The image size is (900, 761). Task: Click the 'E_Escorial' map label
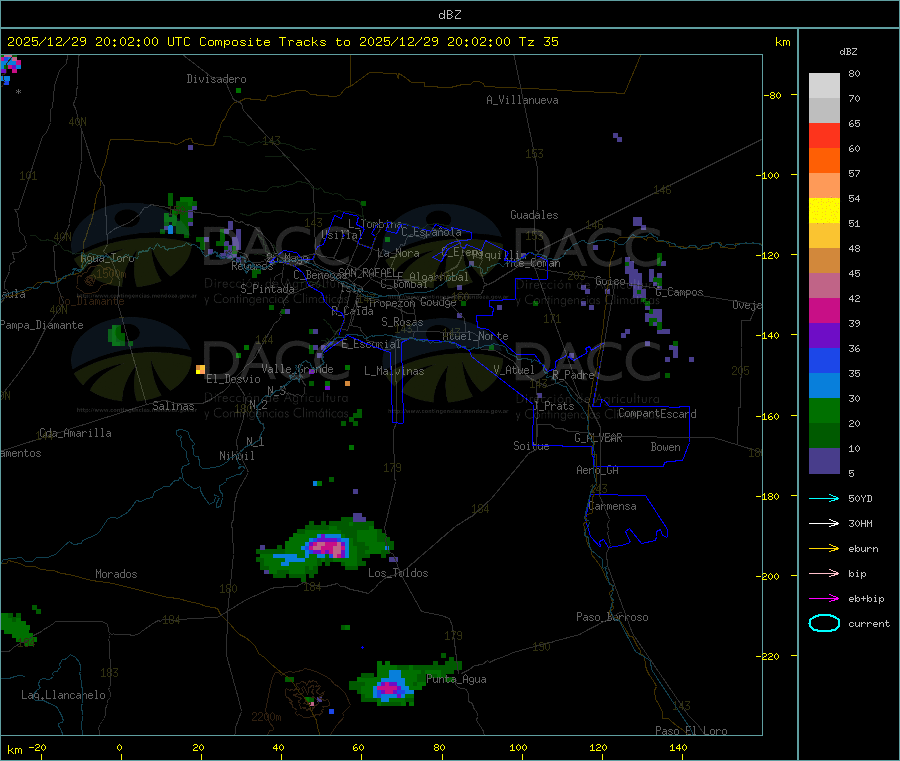point(371,344)
